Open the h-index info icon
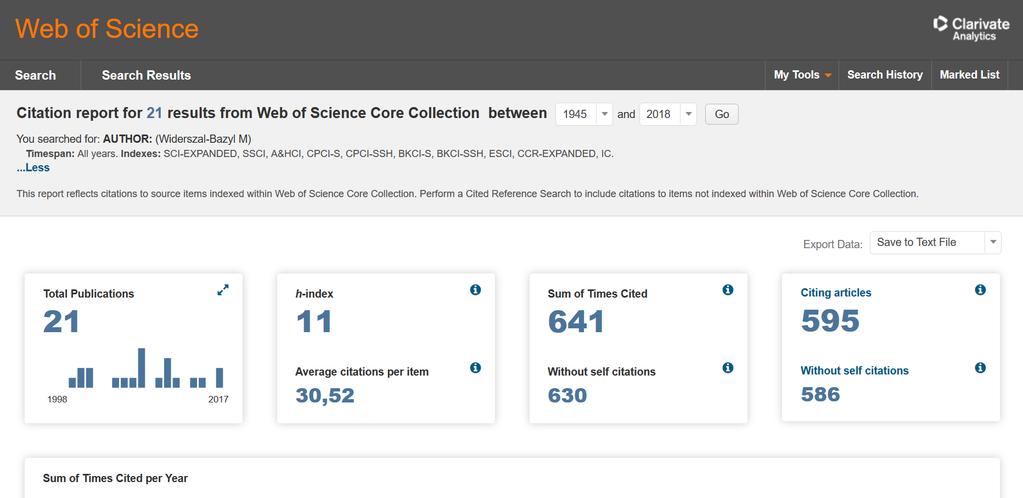This screenshot has width=1023, height=498. 476,290
